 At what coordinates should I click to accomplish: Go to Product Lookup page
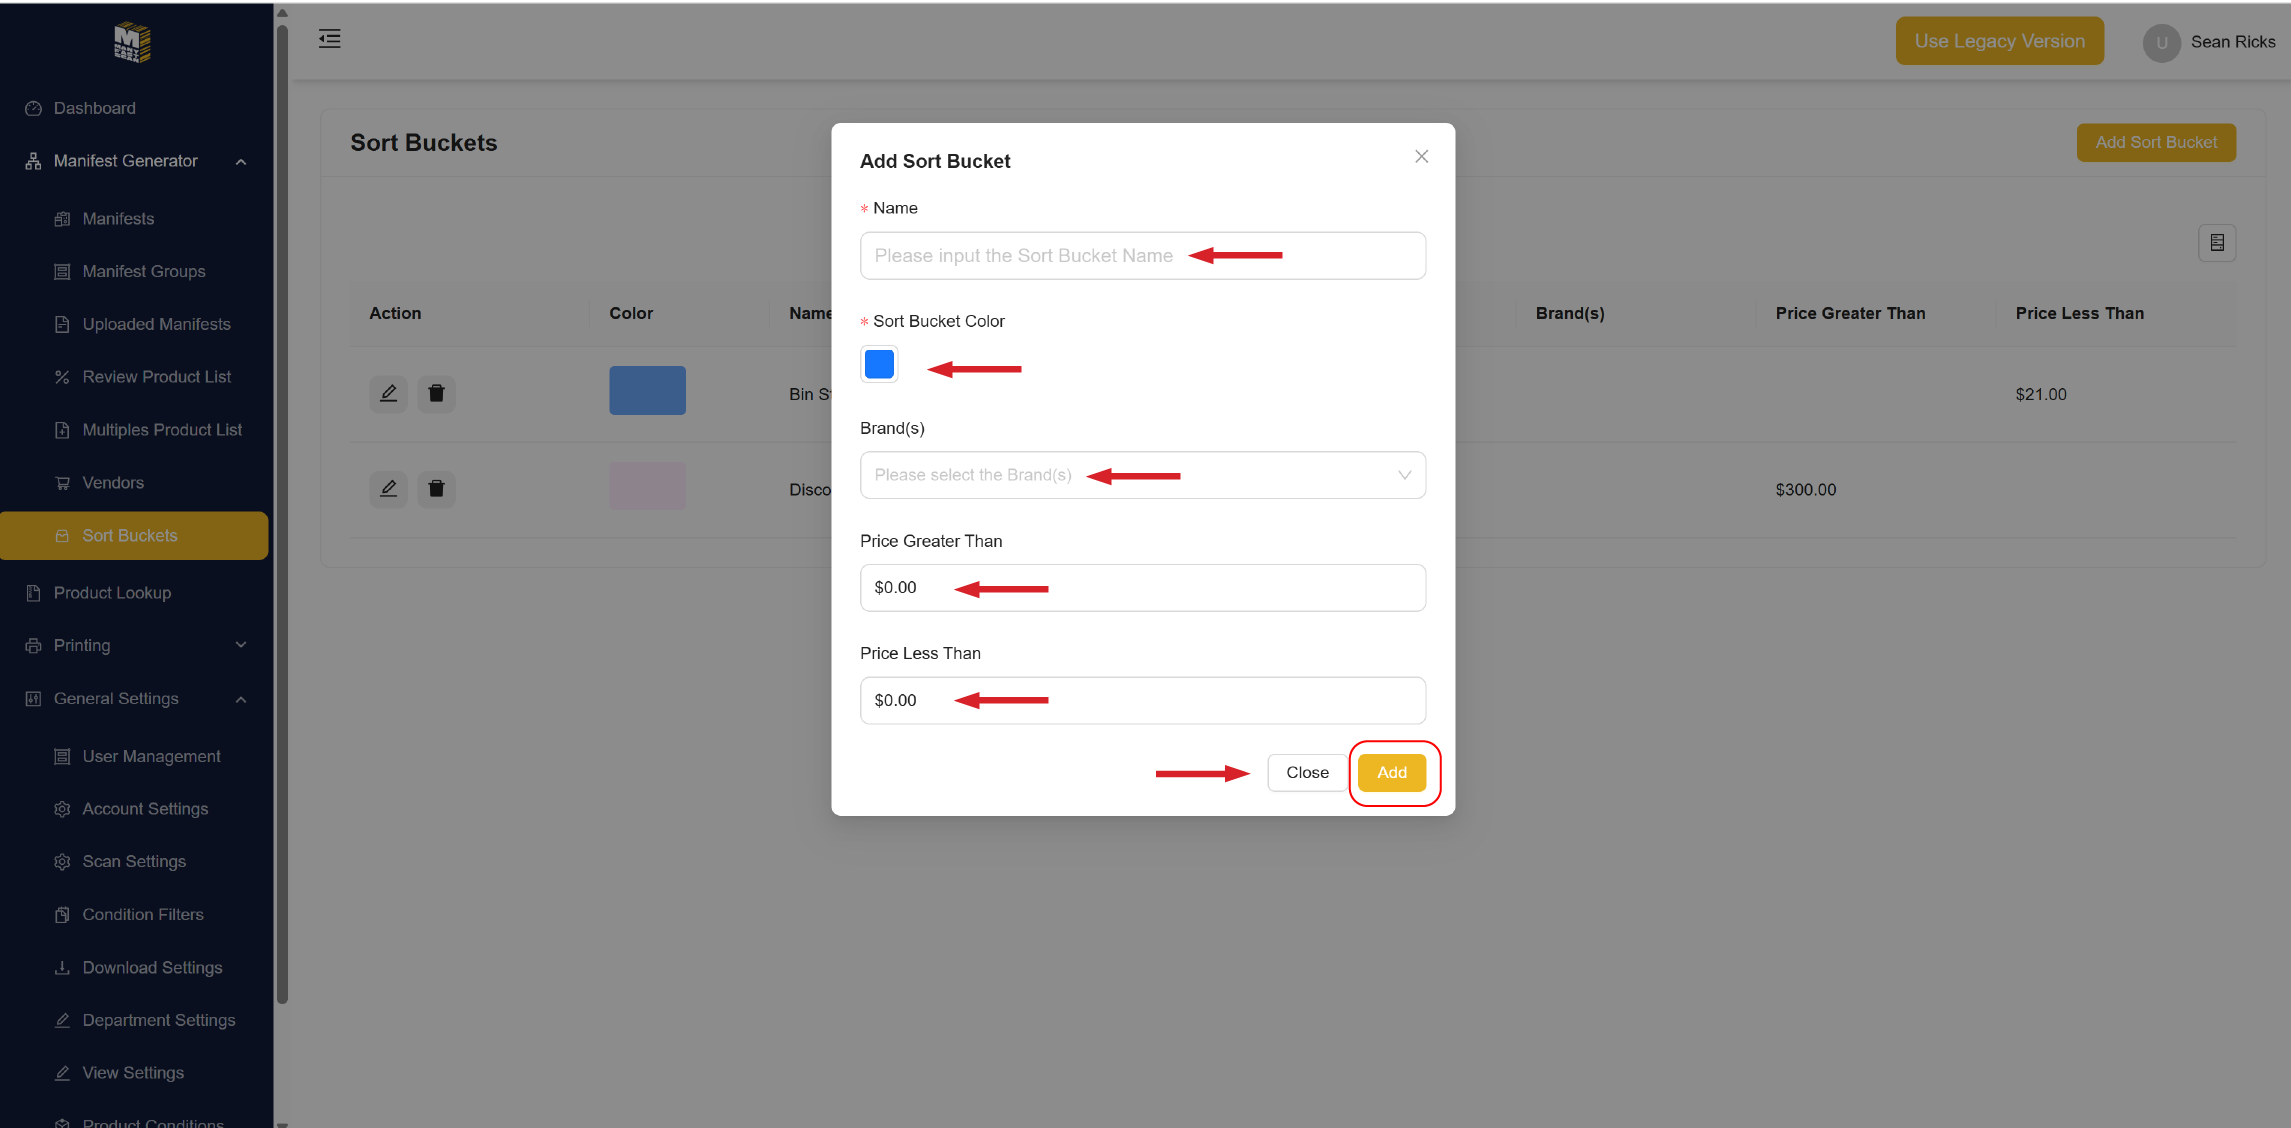coord(112,593)
